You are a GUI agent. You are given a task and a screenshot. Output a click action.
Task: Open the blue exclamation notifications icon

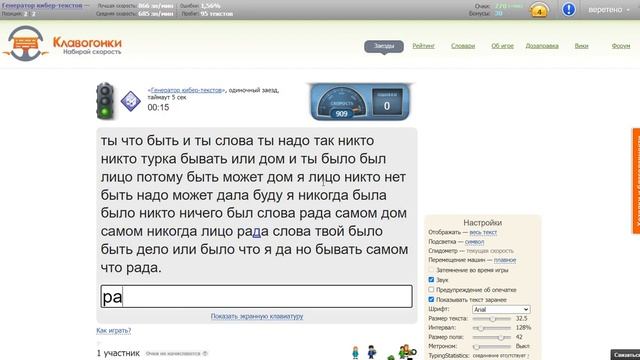click(x=569, y=9)
